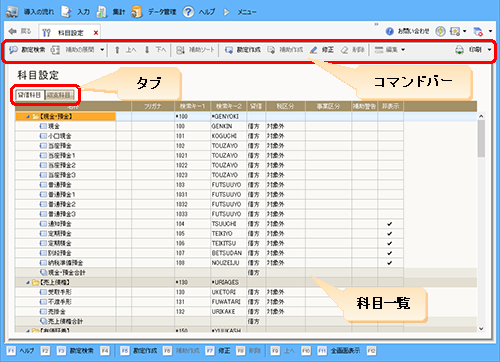Click 勘定検索 in the command bar

coord(27,50)
